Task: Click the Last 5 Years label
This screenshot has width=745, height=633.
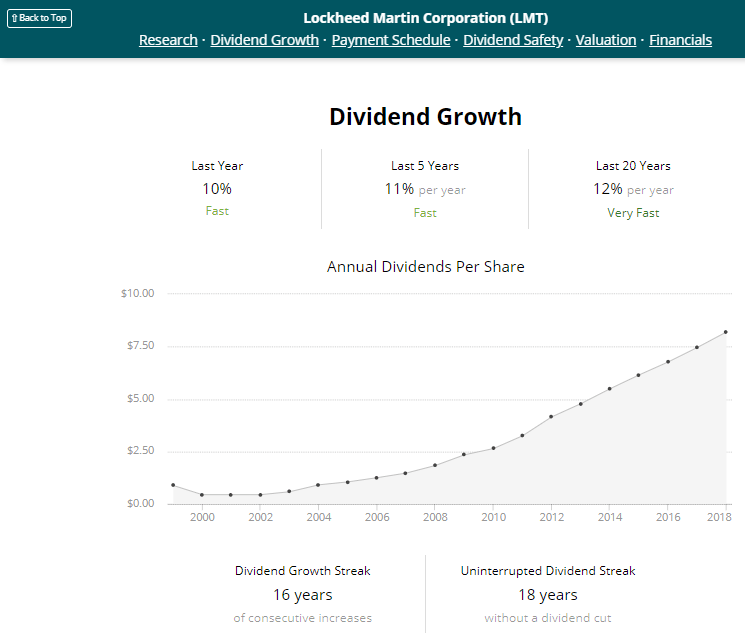Action: click(x=425, y=166)
